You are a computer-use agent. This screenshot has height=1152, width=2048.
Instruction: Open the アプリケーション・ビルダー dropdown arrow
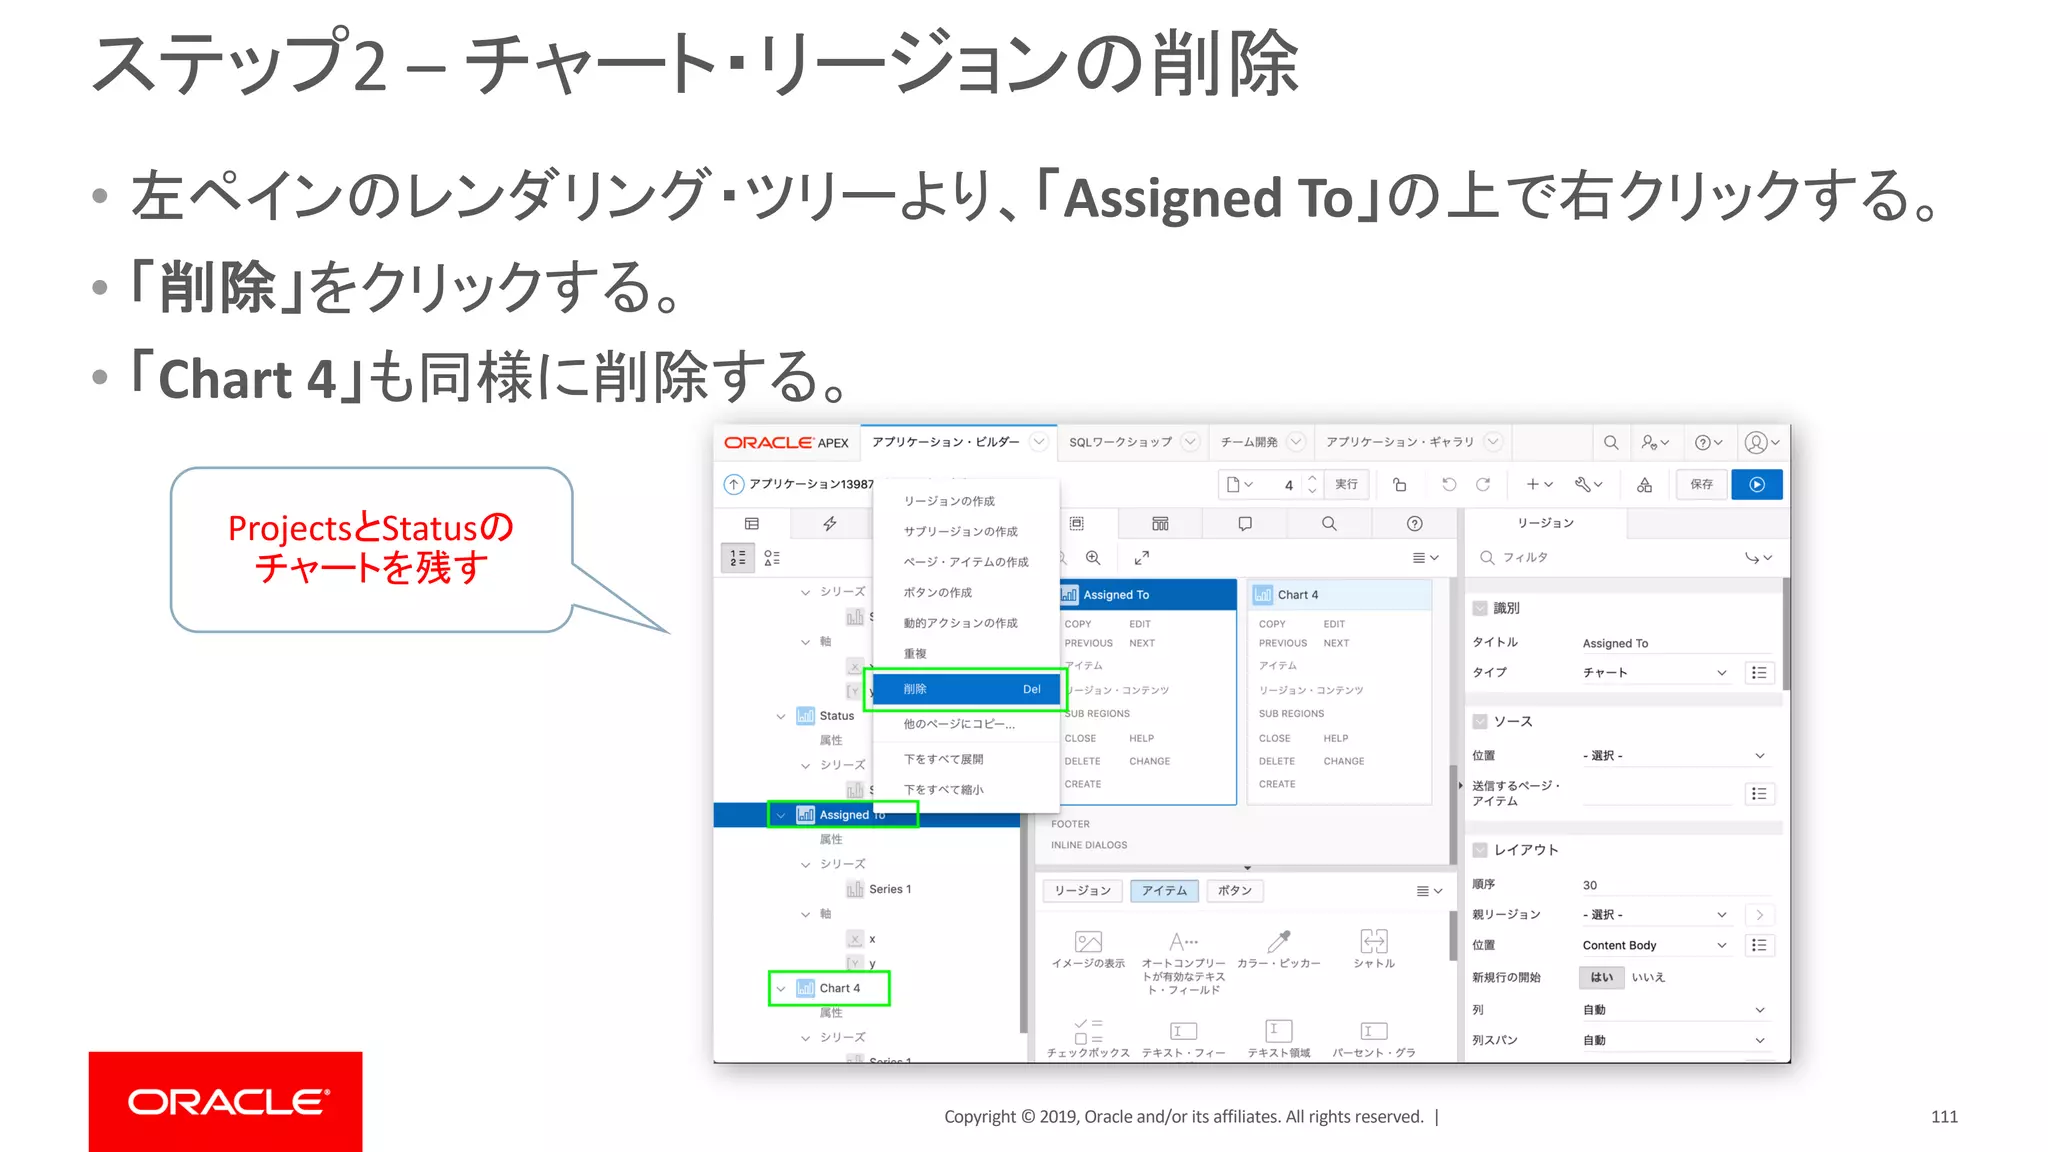point(1039,442)
